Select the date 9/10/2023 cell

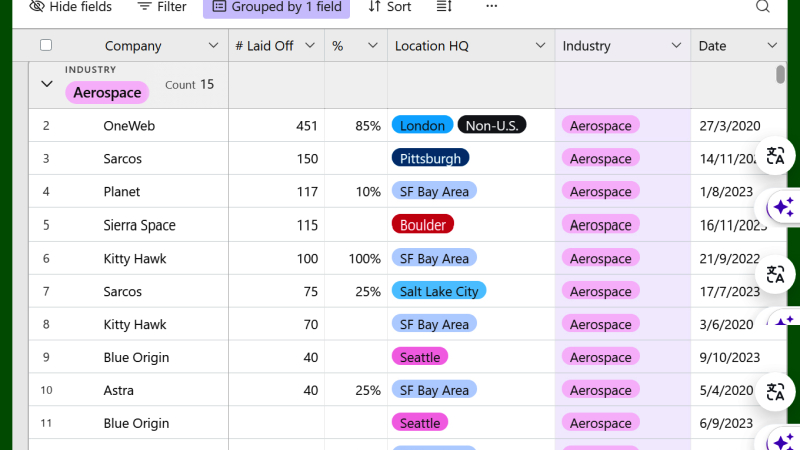[739, 357]
